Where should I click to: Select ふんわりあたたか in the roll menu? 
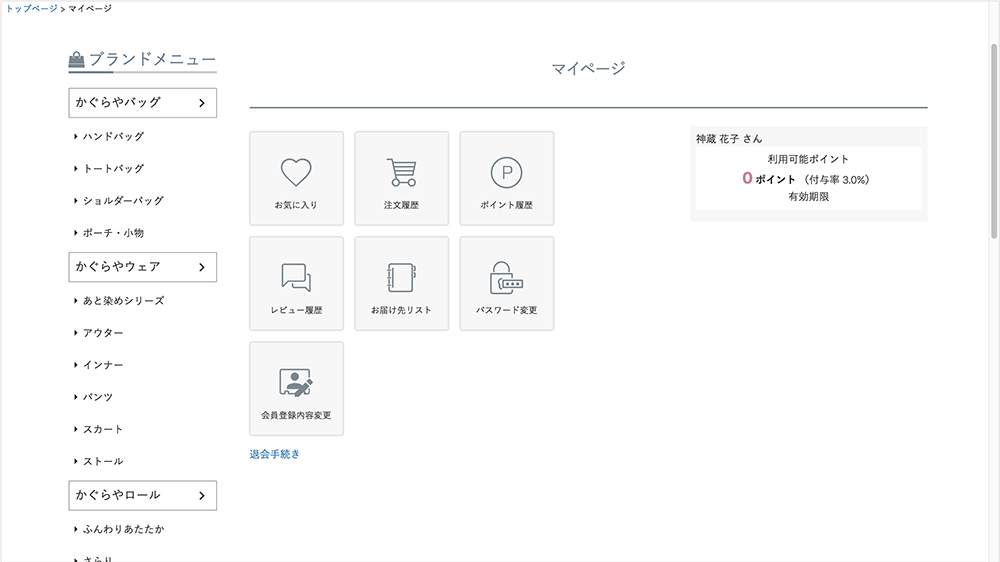click(123, 528)
